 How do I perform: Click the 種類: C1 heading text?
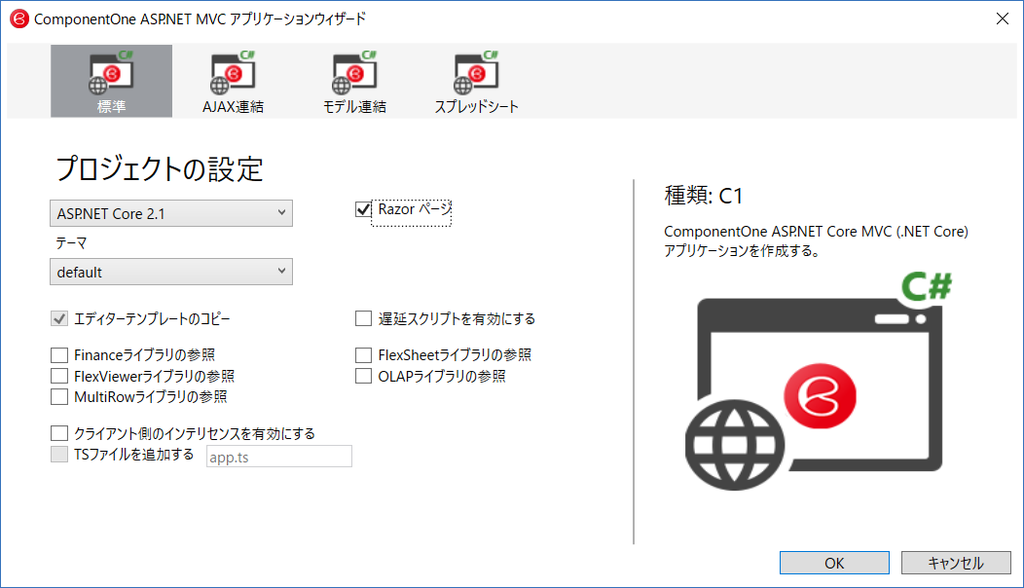[703, 195]
